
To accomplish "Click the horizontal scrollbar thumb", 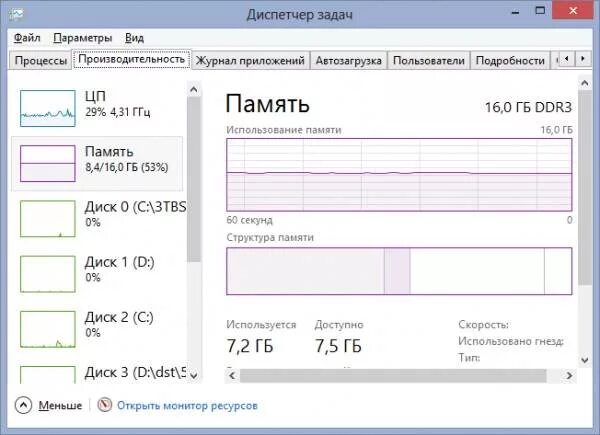I will click(393, 376).
